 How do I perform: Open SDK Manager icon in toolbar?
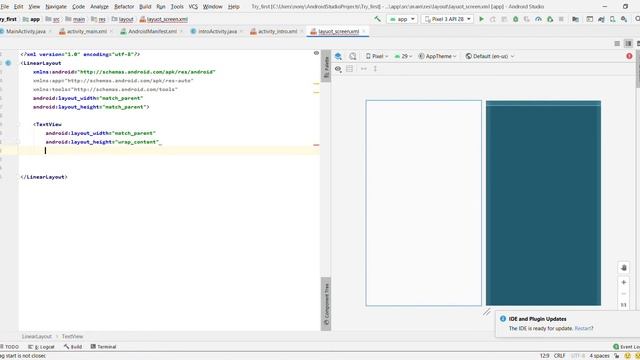click(x=624, y=19)
